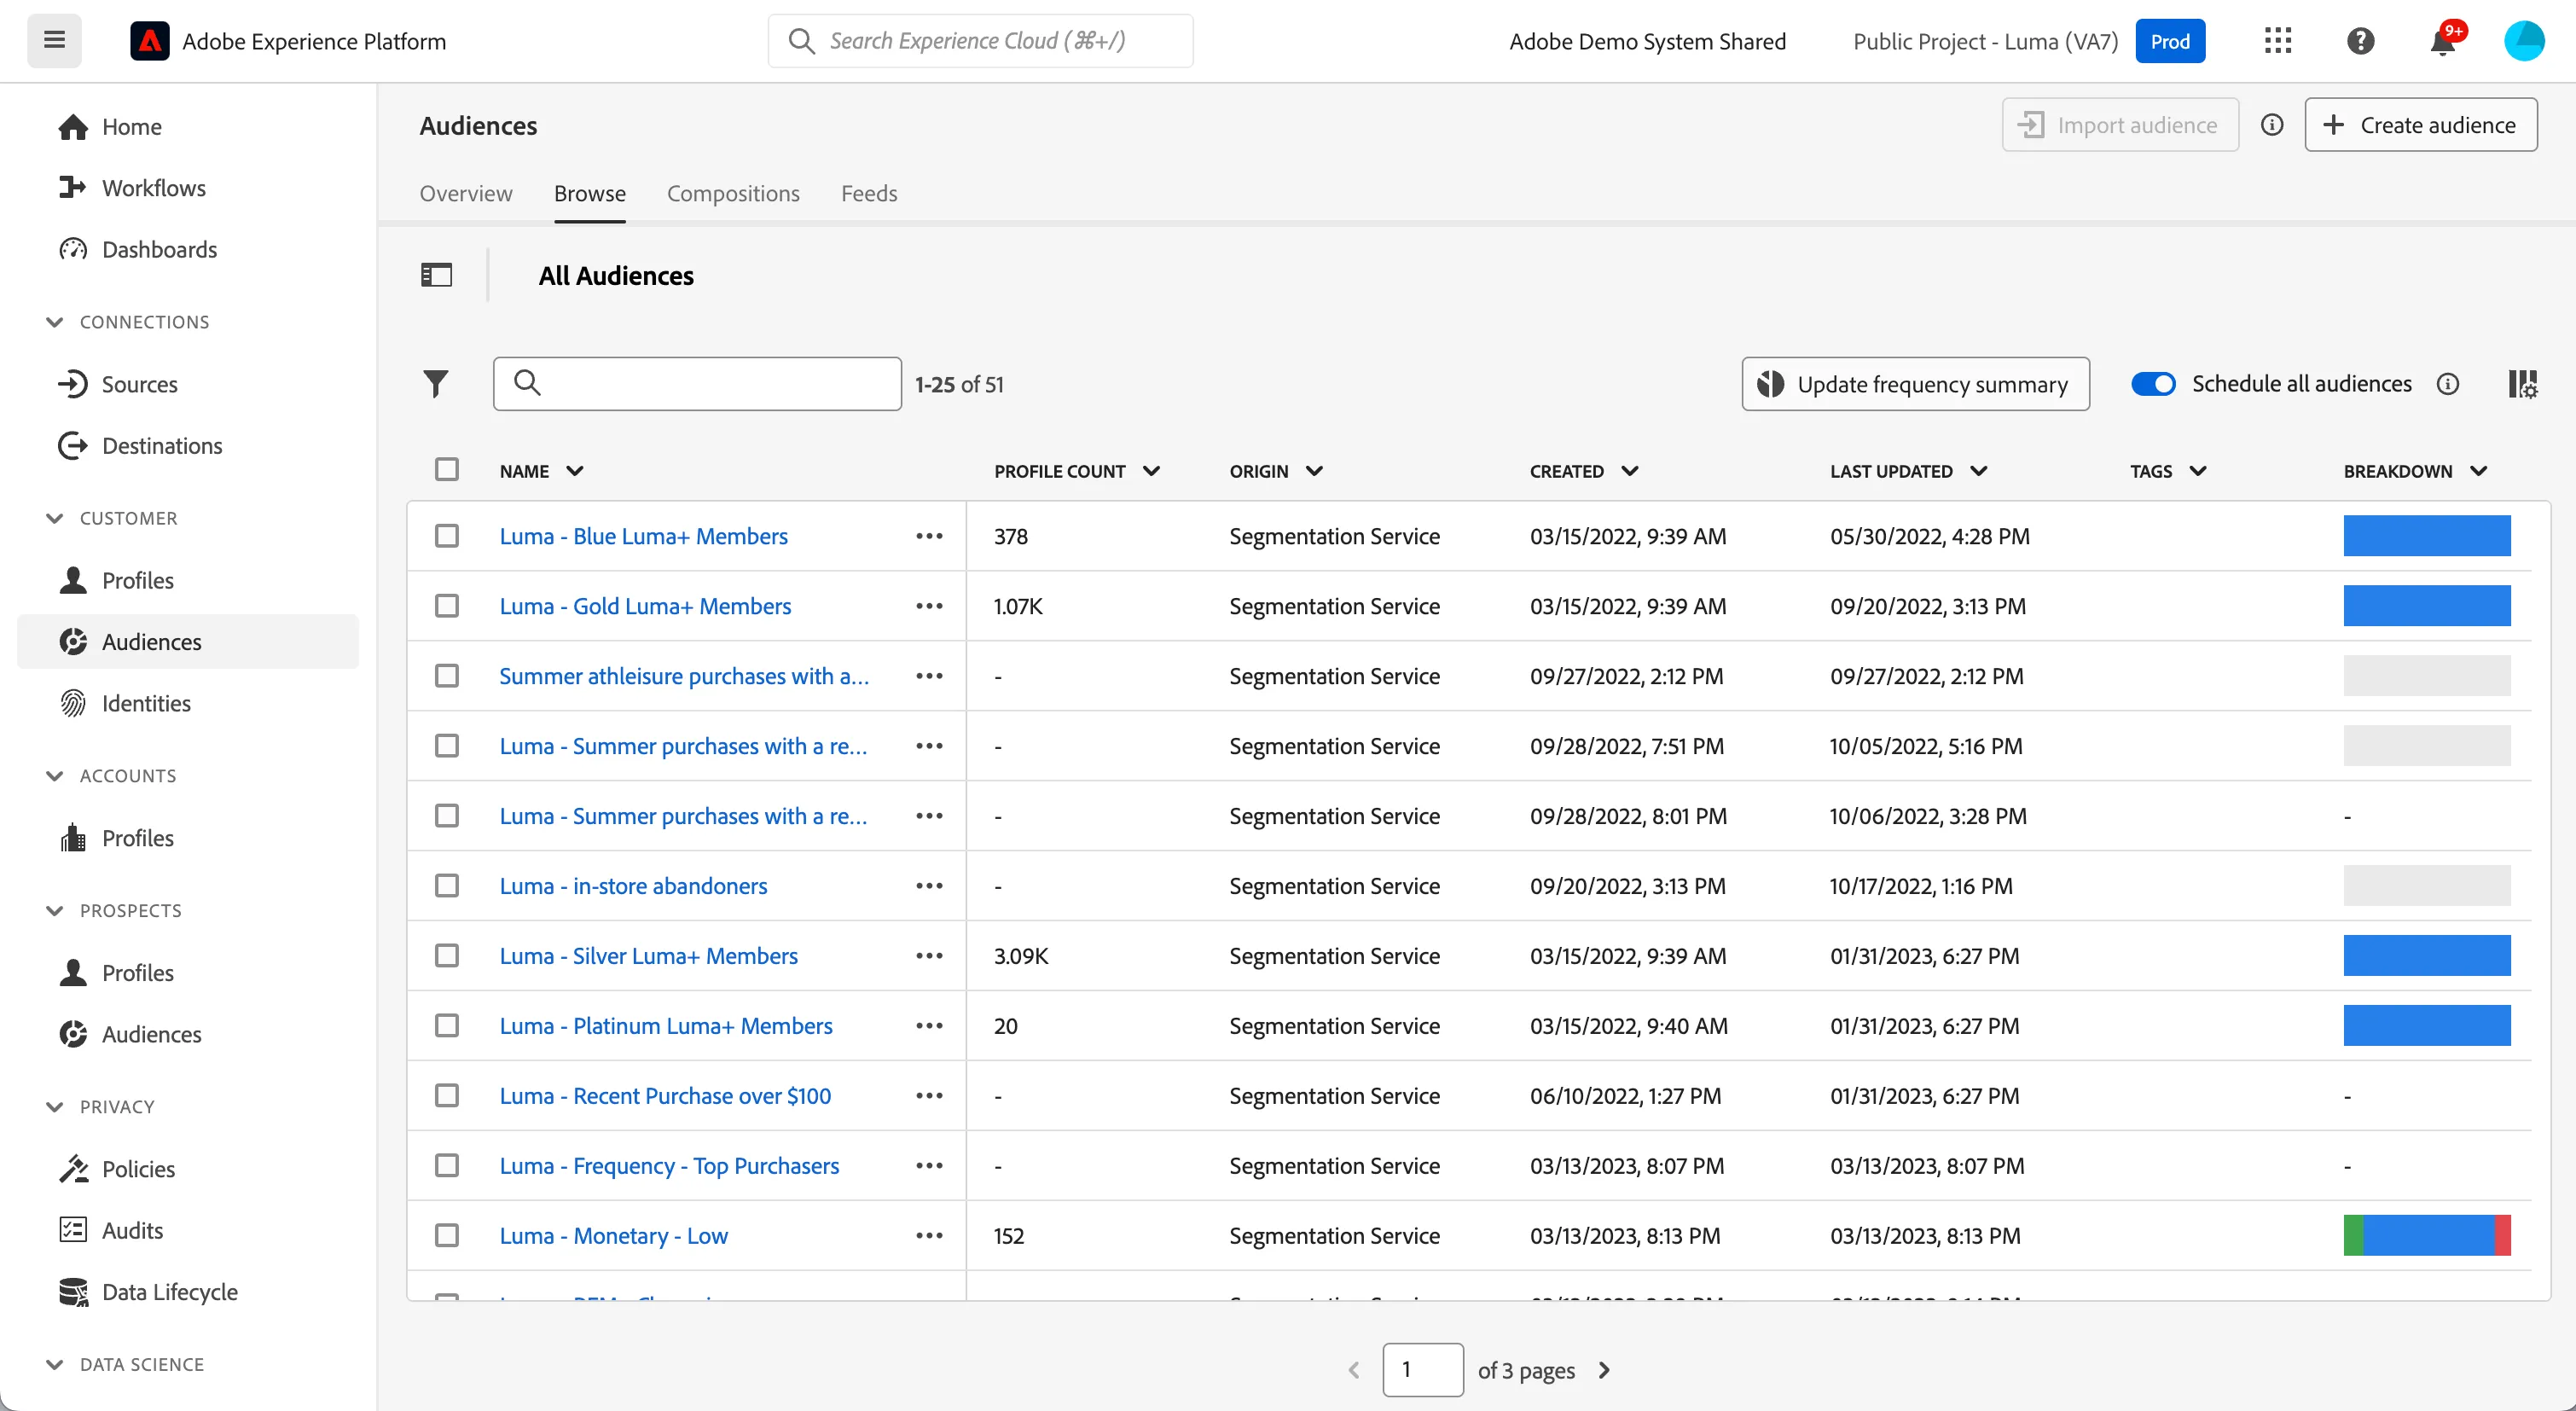Click Update frequency summary button

coord(1915,384)
